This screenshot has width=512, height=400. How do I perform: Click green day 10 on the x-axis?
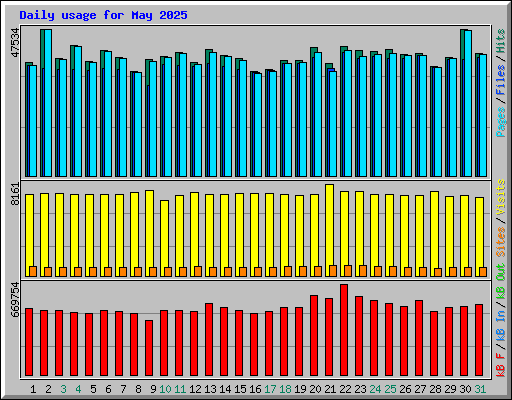[x=165, y=389]
